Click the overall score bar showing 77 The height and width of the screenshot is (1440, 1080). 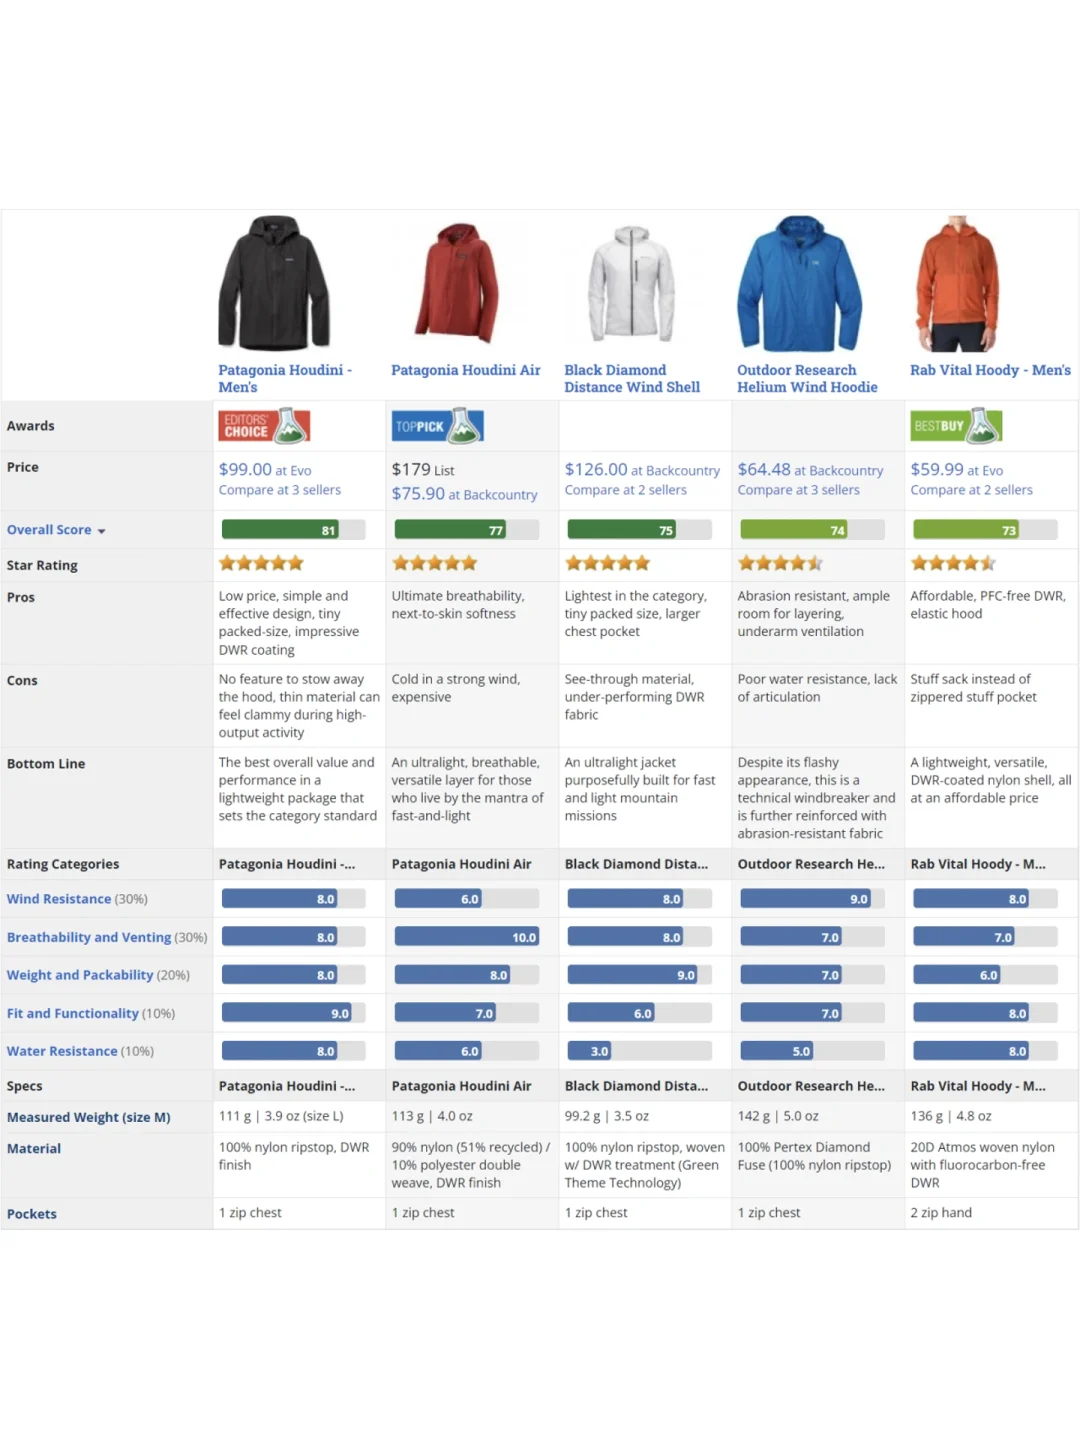pyautogui.click(x=466, y=530)
